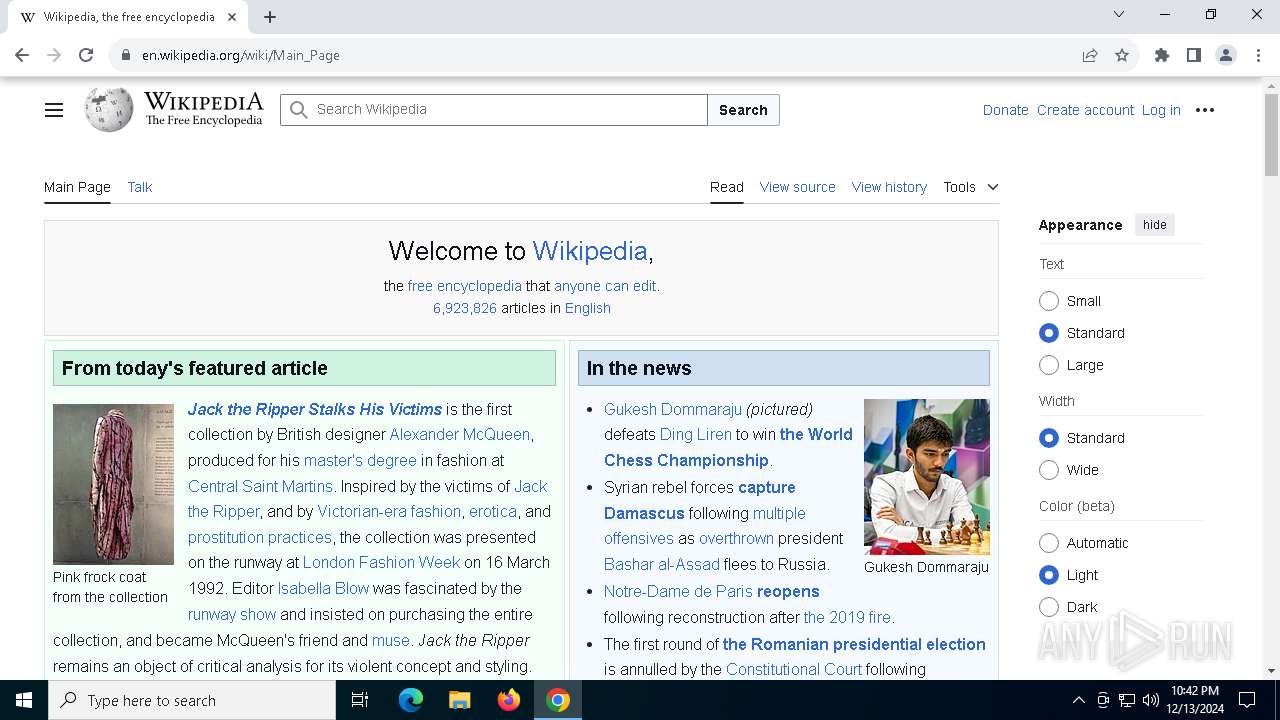Select the Read tab
The height and width of the screenshot is (720, 1280).
[x=727, y=187]
